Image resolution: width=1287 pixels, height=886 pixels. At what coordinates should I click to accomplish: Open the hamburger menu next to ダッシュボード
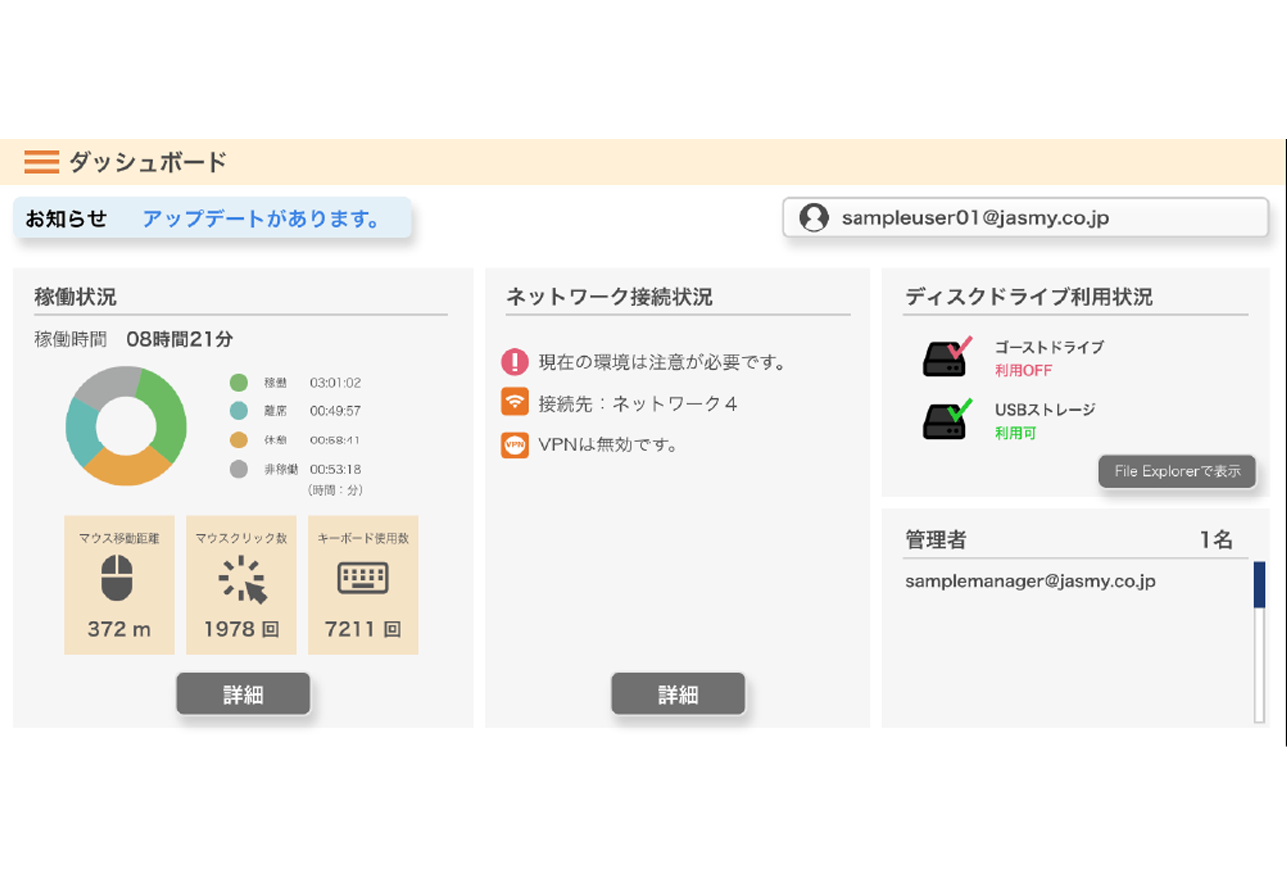(x=42, y=162)
